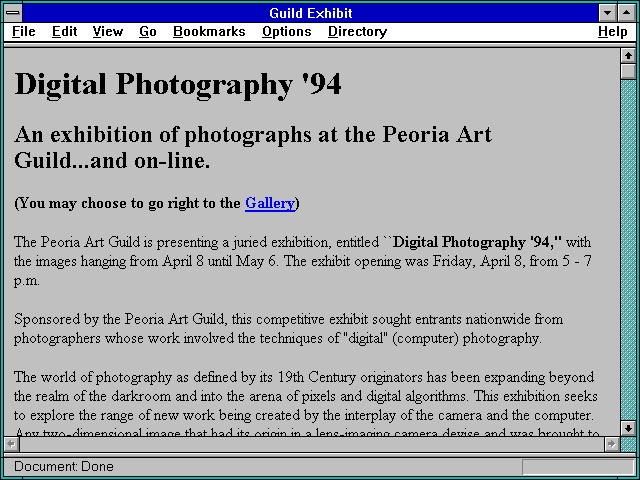Open the Edit menu

[64, 32]
